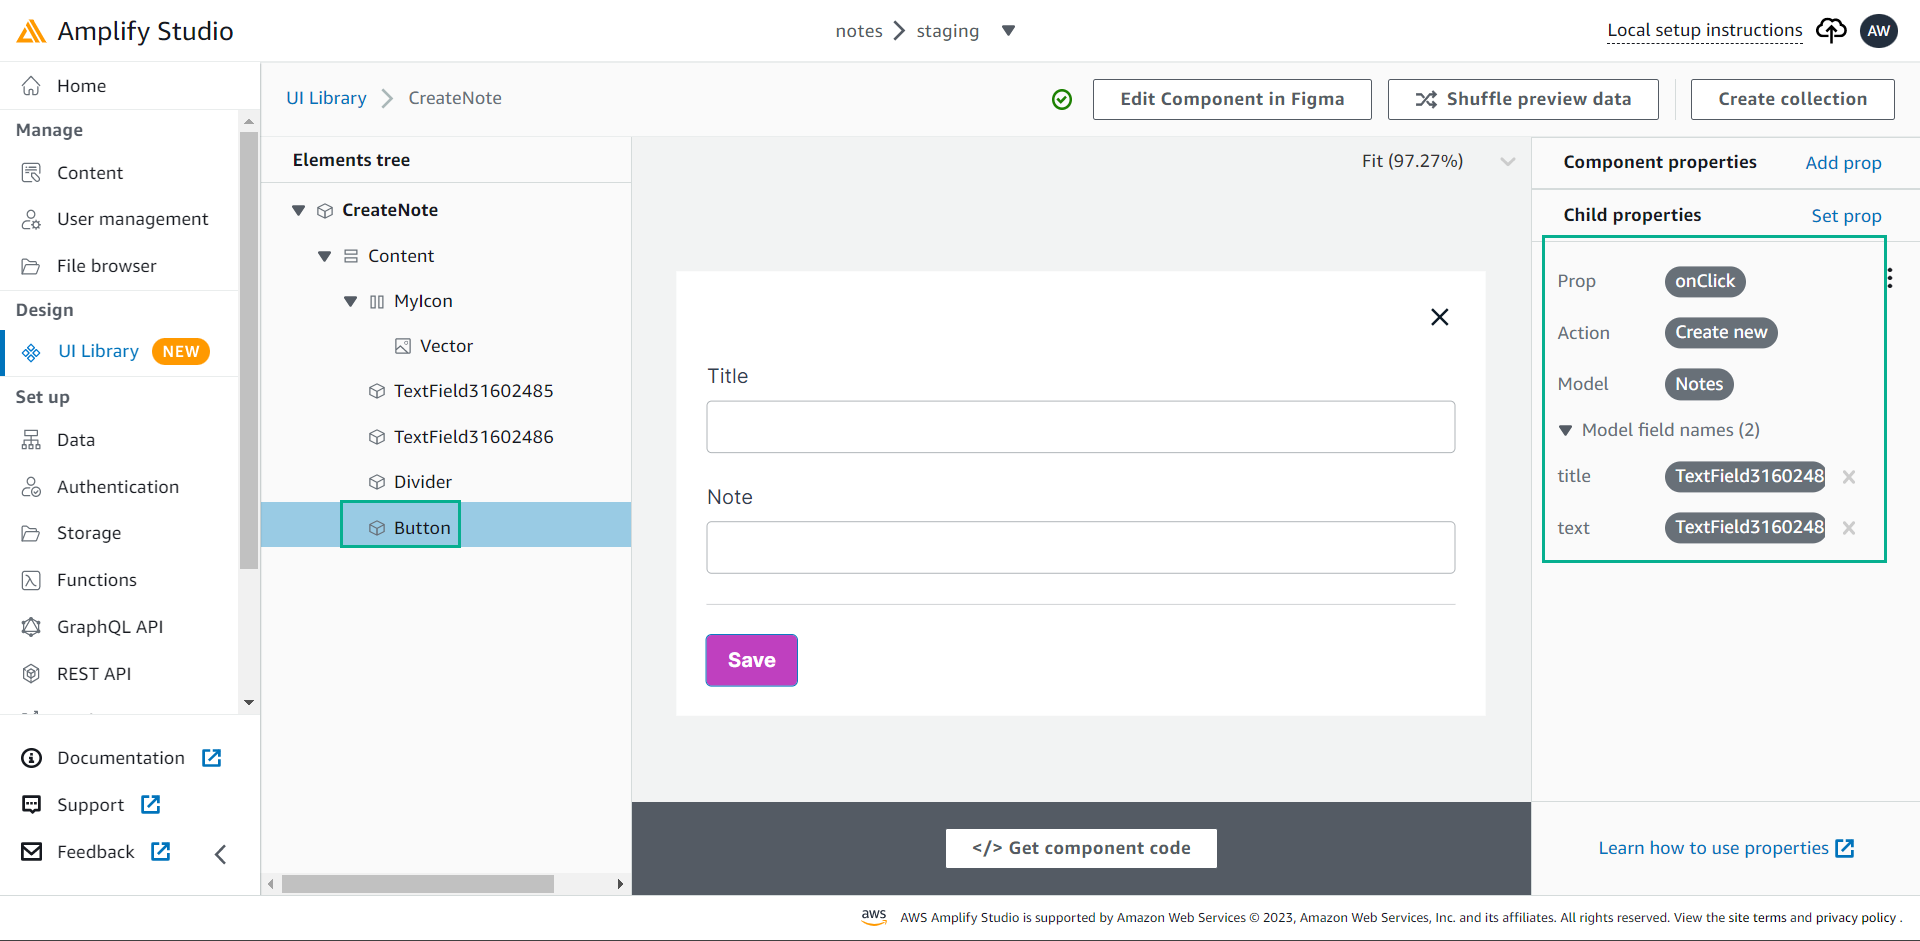Screen dimensions: 1920x941
Task: Select TextField31602485 in elements tree
Action: 473,391
